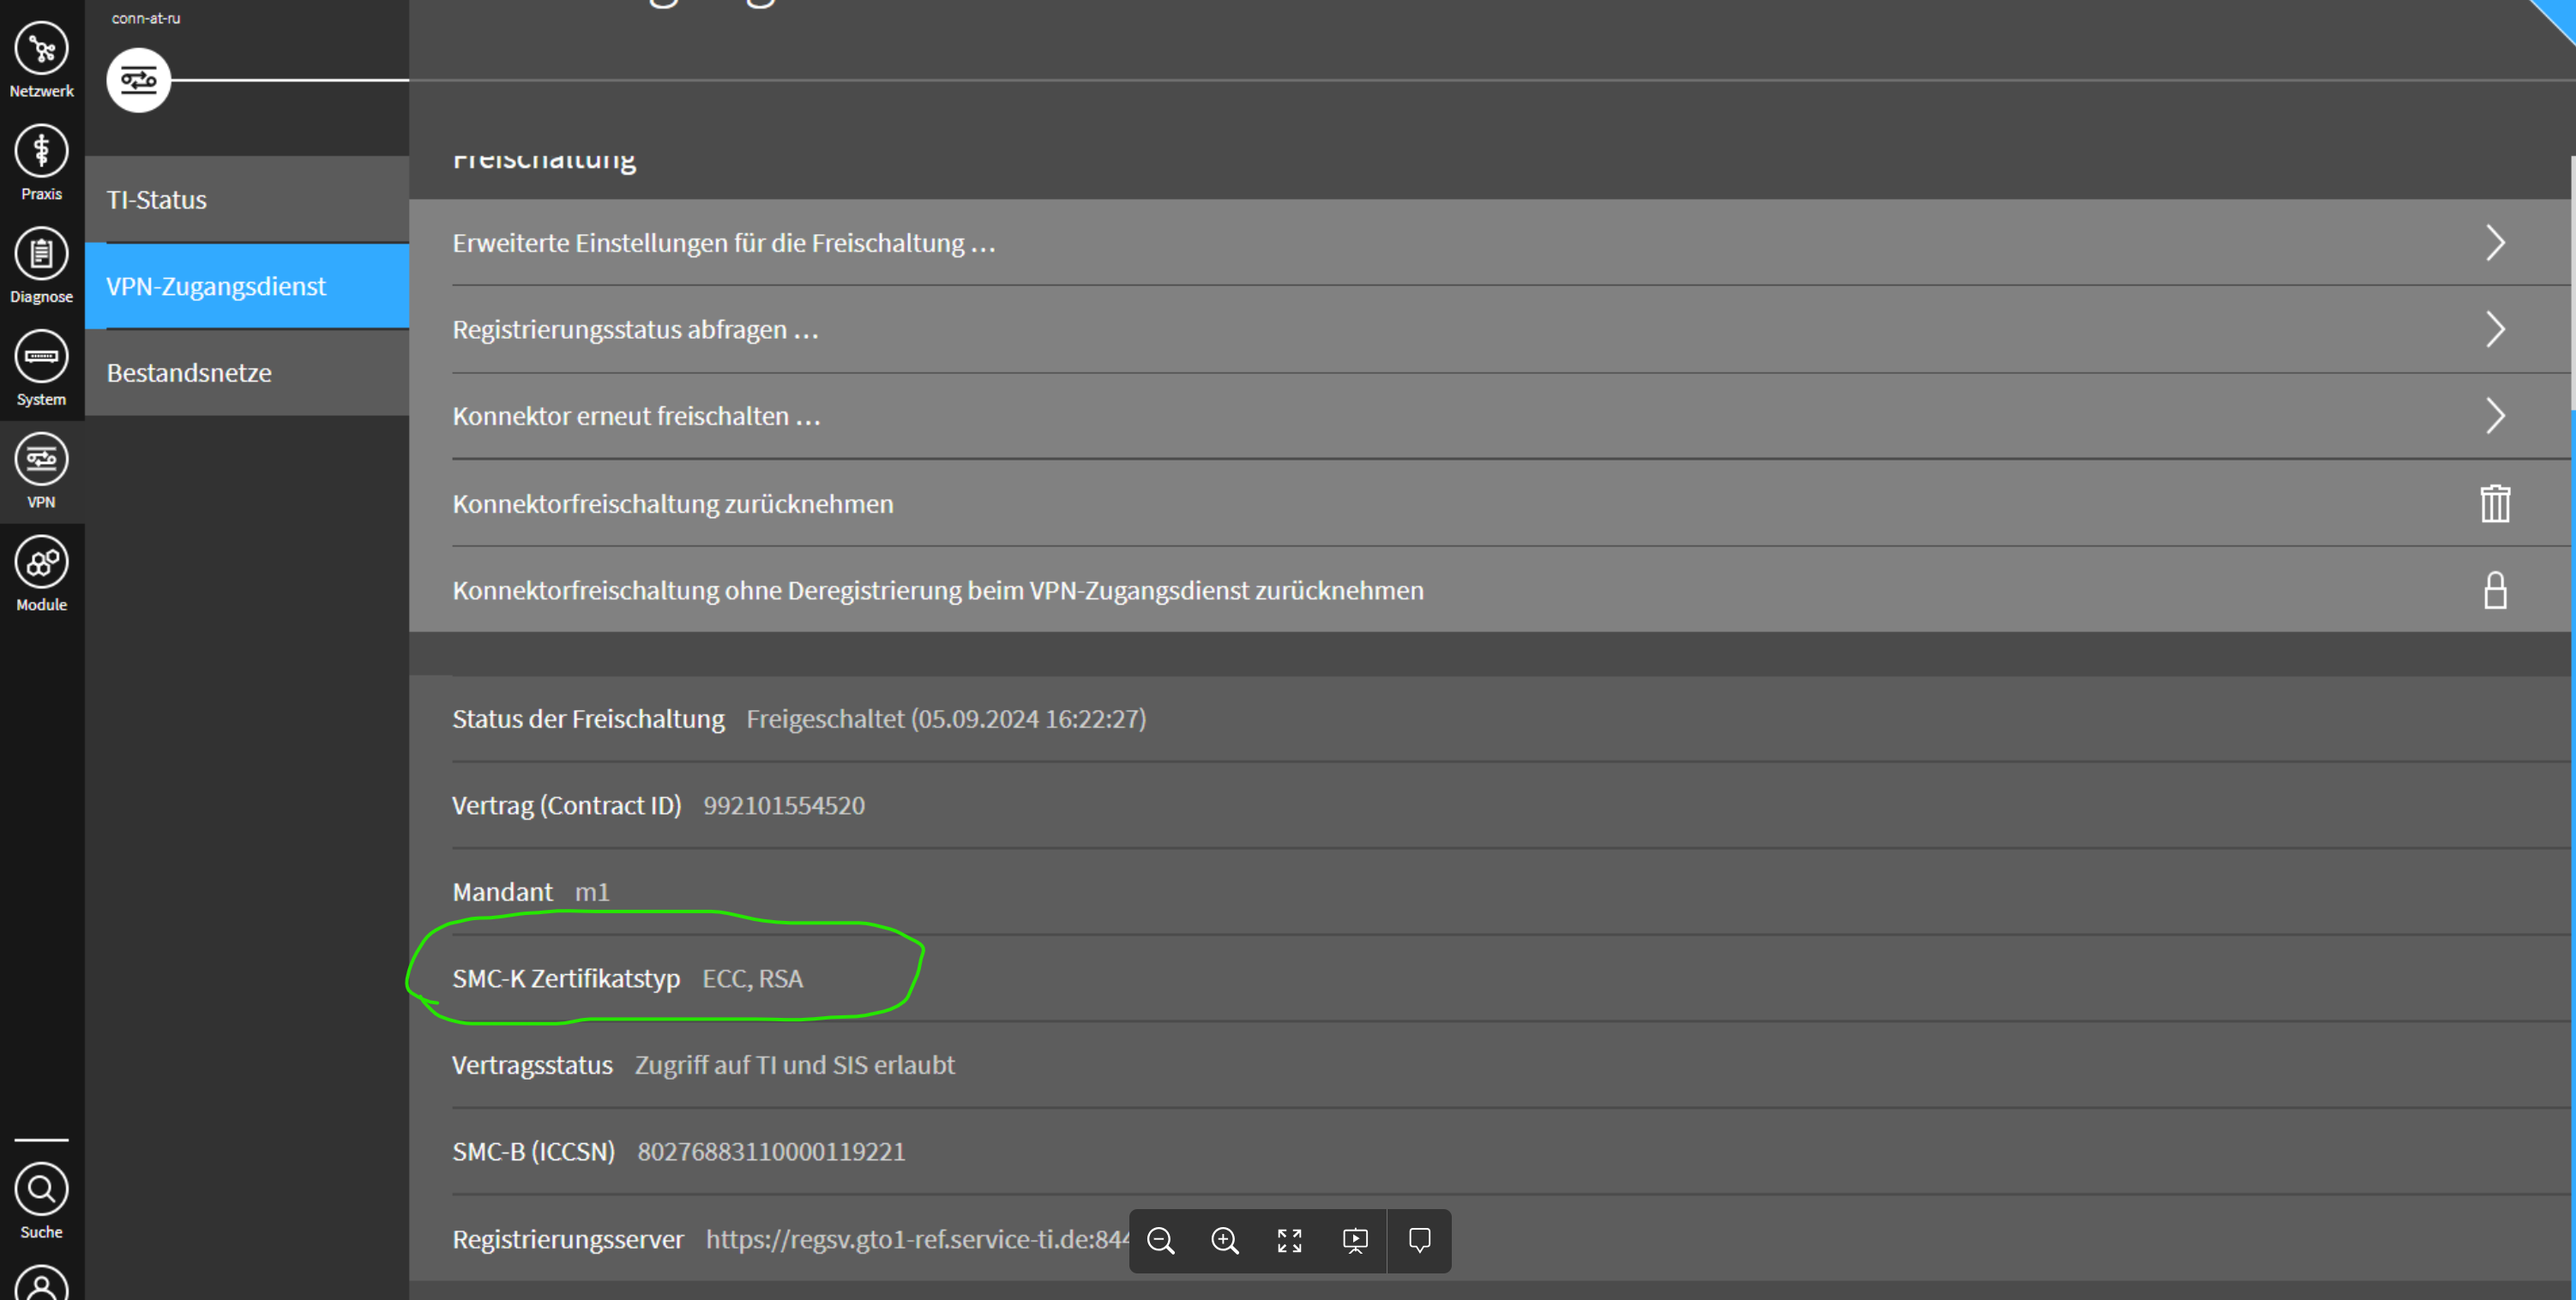Click the Registrierungsserver URL link
The image size is (2576, 1300).
coord(916,1239)
